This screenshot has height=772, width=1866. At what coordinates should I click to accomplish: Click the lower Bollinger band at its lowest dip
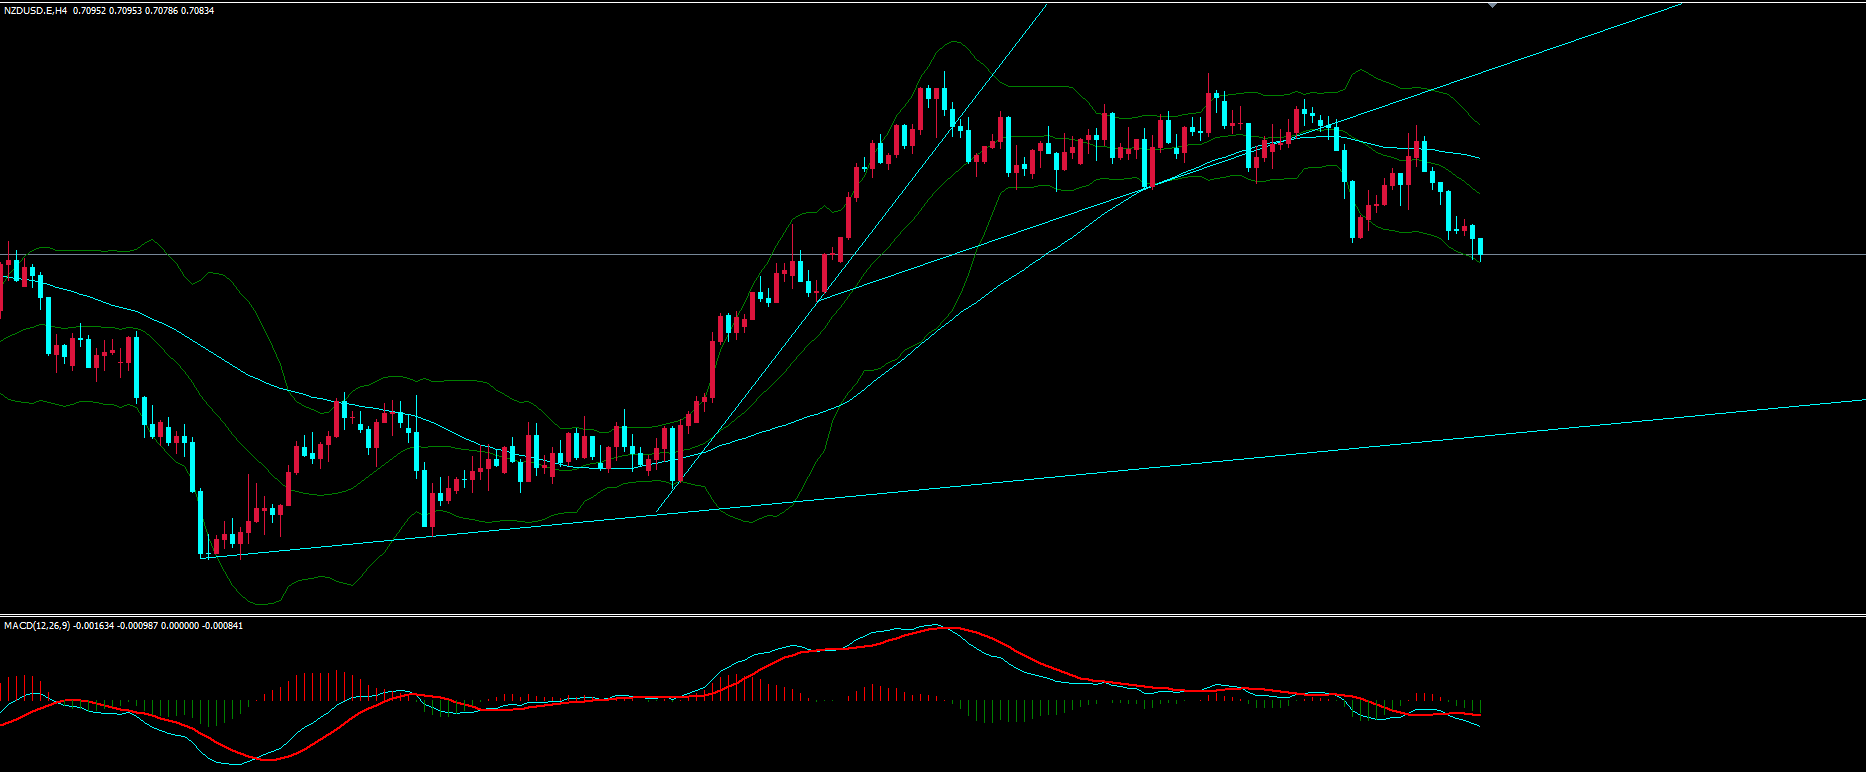pos(265,604)
